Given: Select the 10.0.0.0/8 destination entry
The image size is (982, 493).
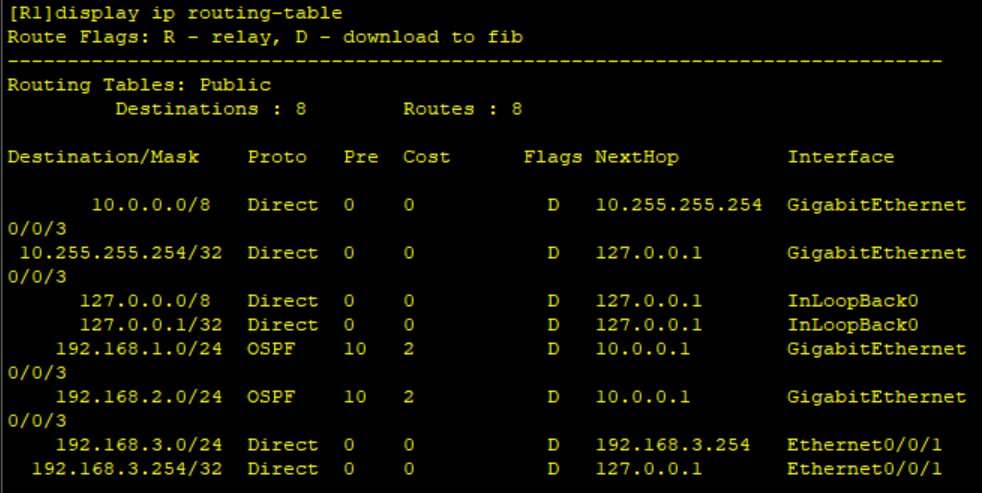Looking at the screenshot, I should coord(150,205).
